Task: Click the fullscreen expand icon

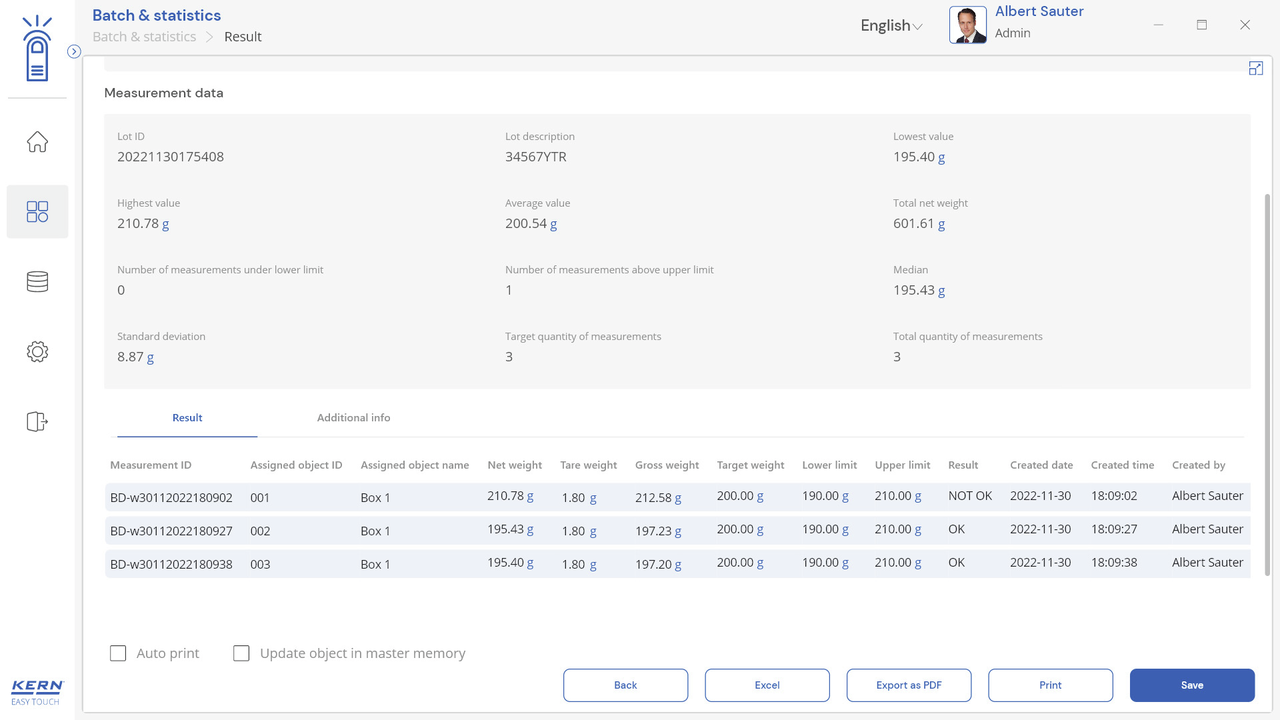Action: coord(1256,68)
